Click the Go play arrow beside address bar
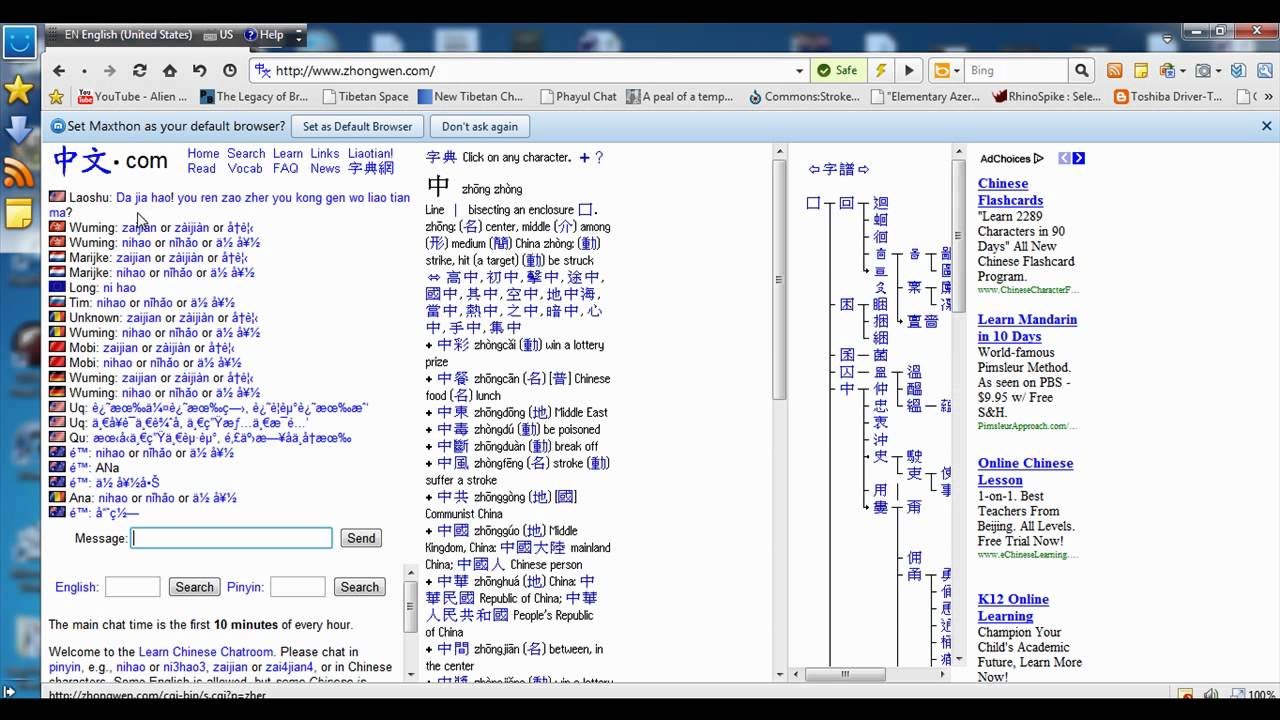 coord(909,70)
